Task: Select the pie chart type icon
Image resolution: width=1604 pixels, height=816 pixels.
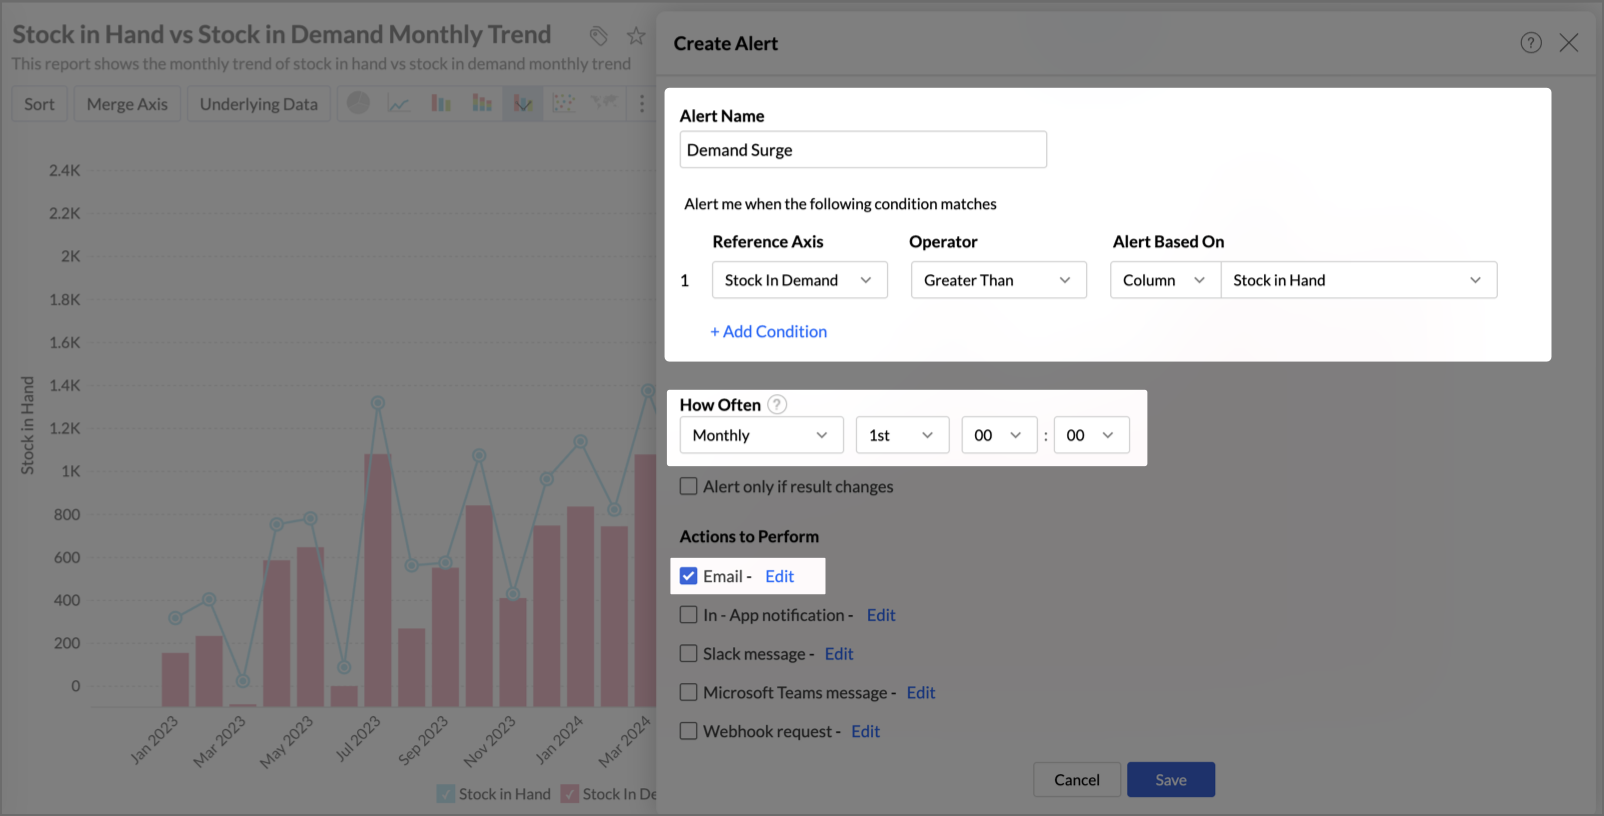Action: [358, 103]
